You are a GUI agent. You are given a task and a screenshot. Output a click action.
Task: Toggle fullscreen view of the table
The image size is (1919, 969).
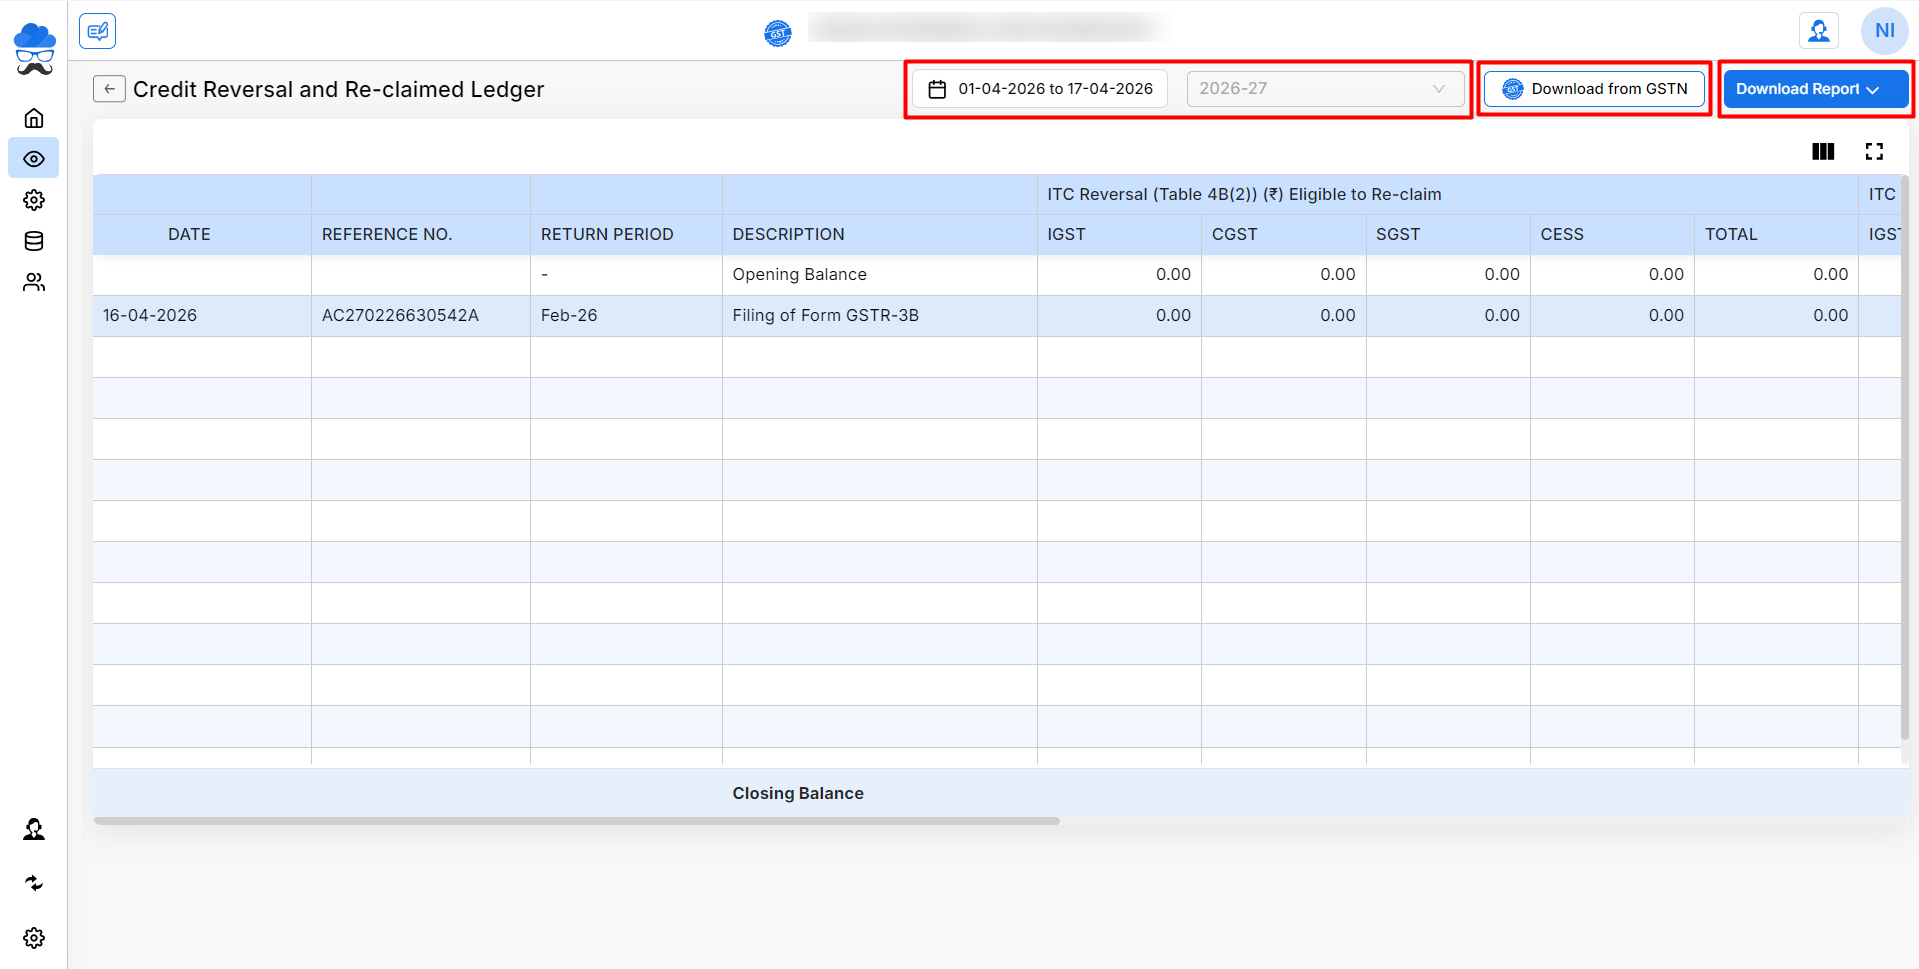pos(1874,151)
